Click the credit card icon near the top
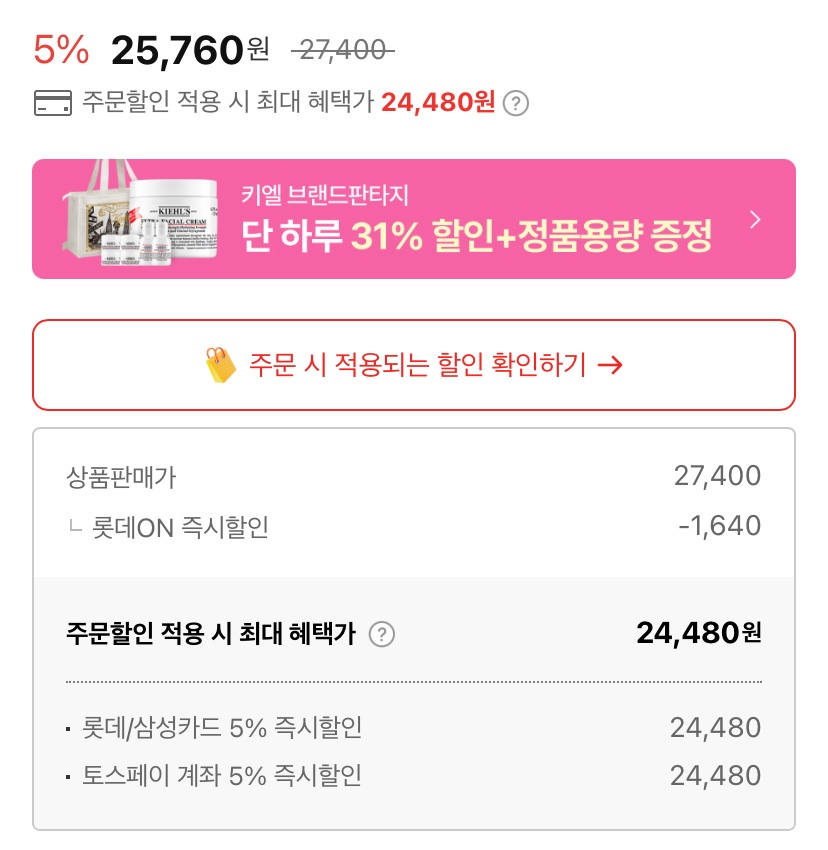This screenshot has width=828, height=850. [x=52, y=103]
